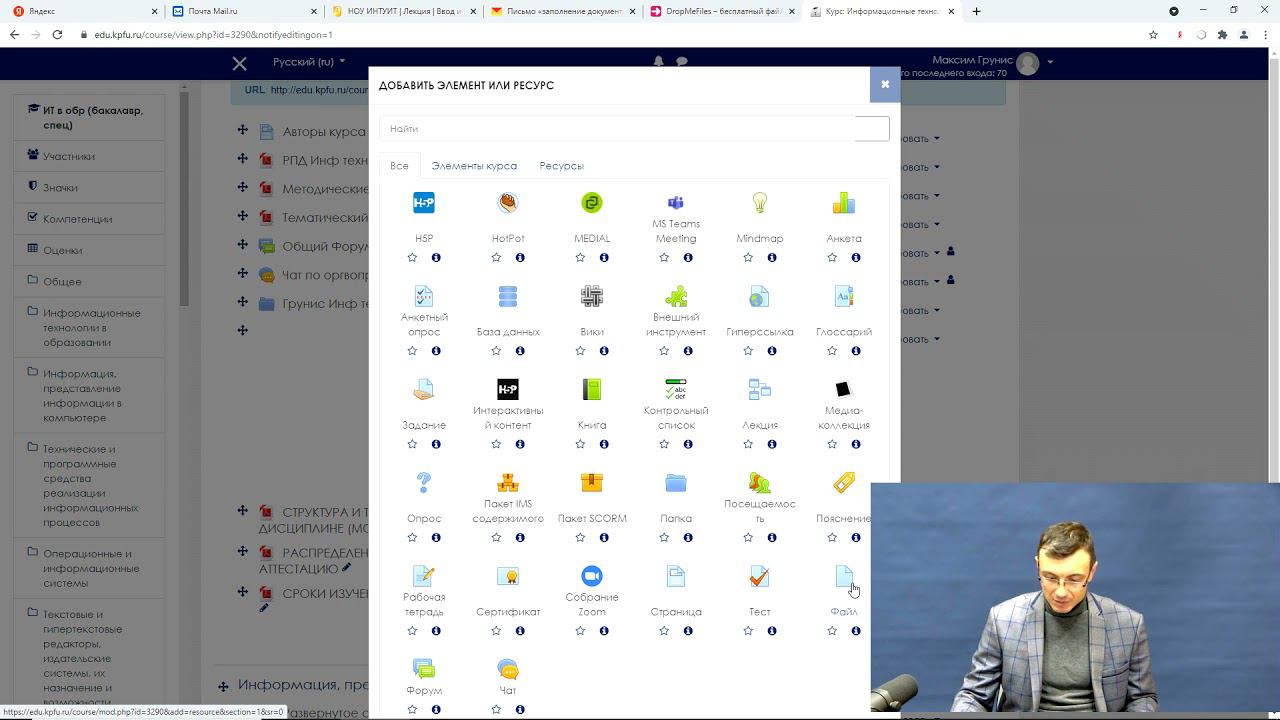Choose the Собрание Zoom icon
This screenshot has width=1280, height=720.
592,576
